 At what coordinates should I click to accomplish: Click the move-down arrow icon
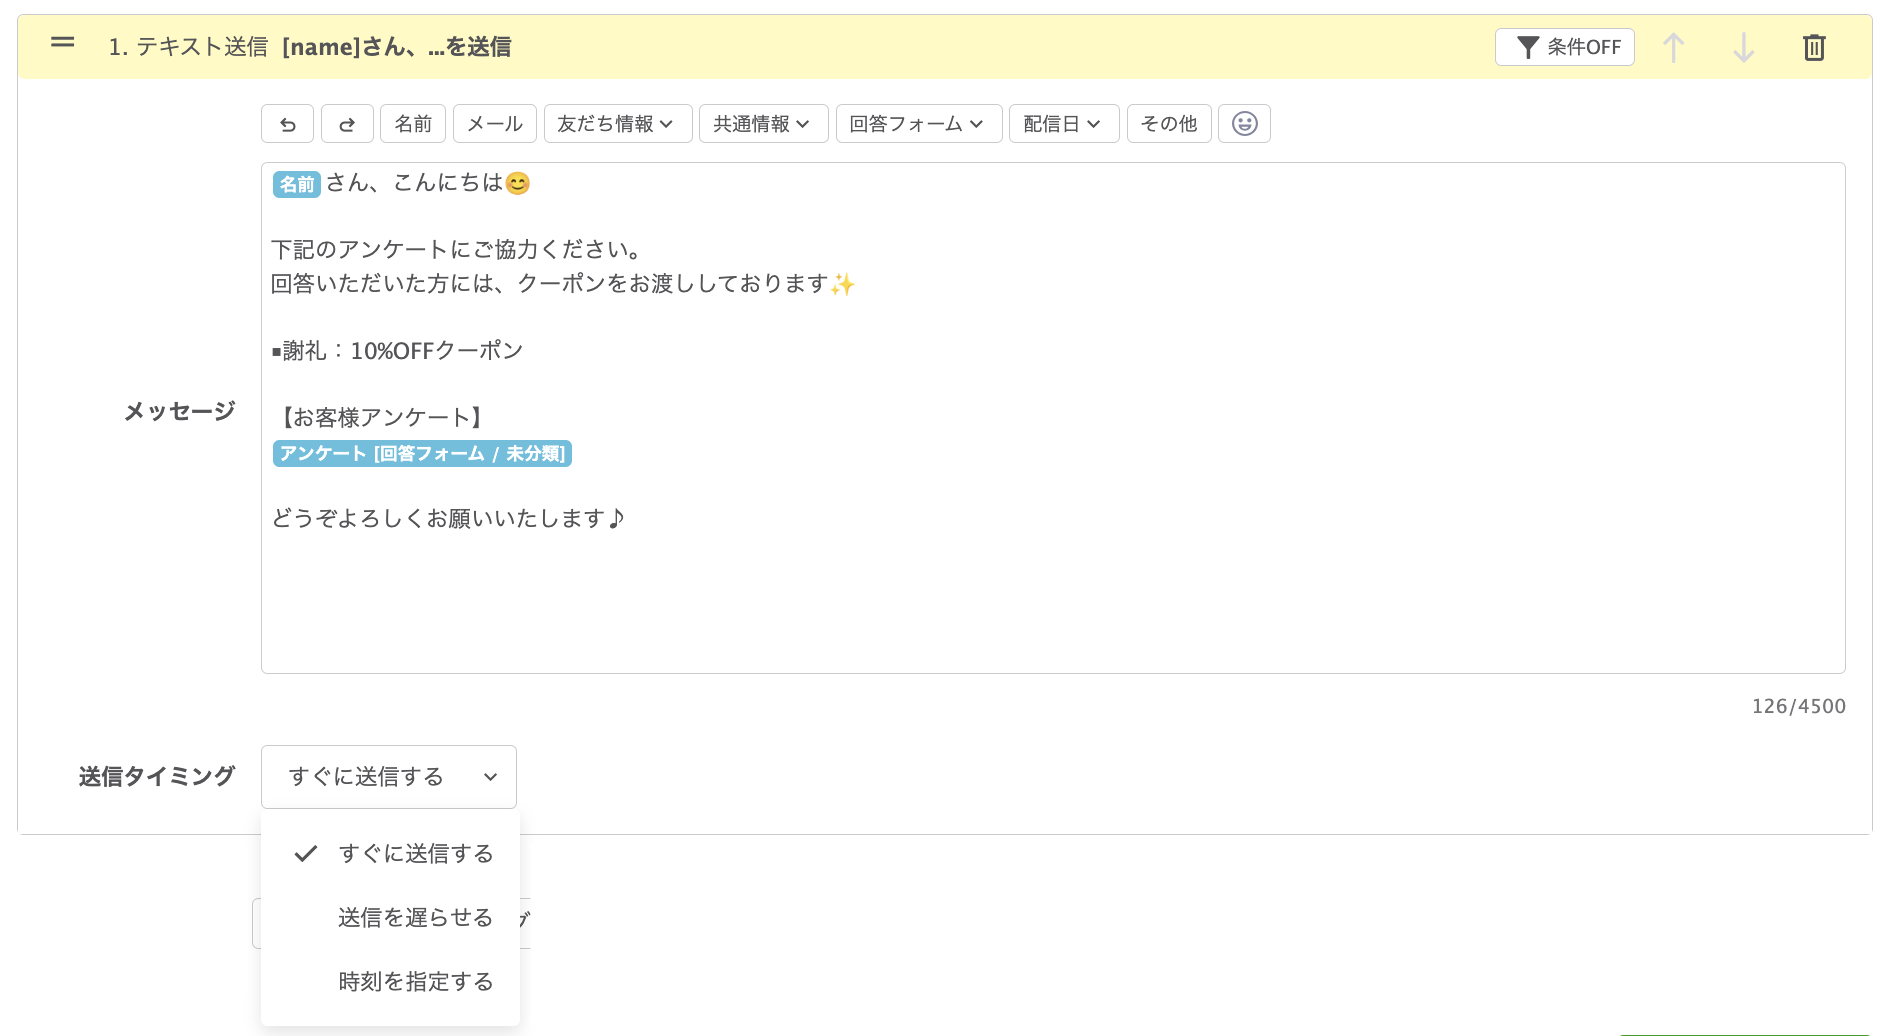coord(1744,46)
